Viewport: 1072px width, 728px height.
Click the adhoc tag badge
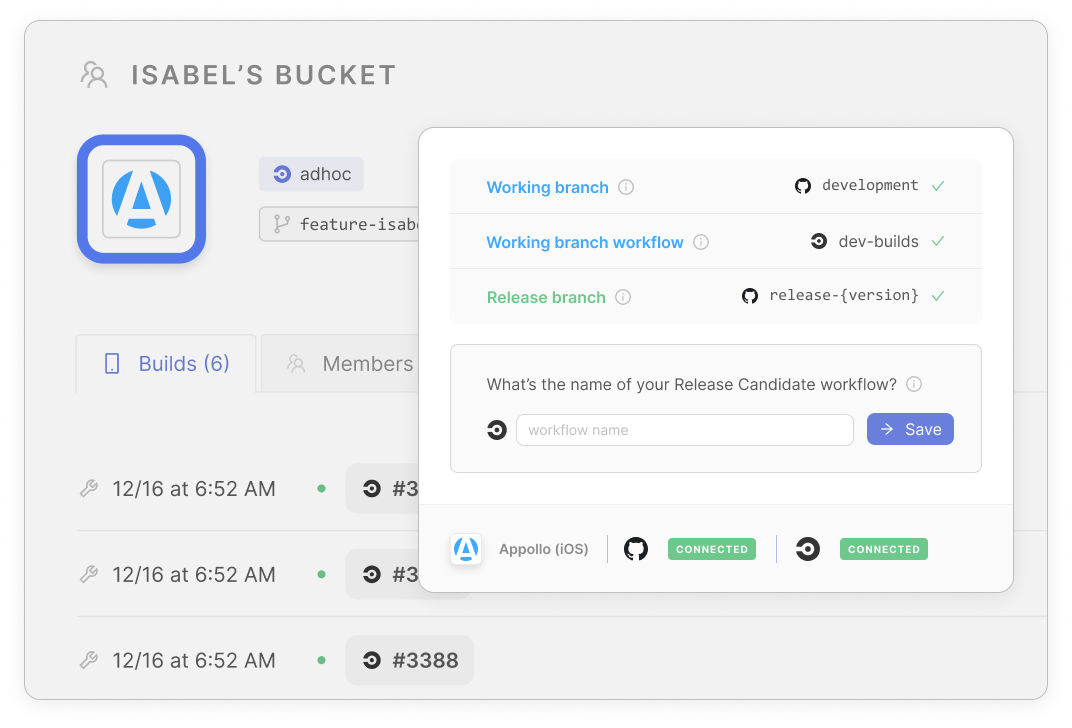311,174
